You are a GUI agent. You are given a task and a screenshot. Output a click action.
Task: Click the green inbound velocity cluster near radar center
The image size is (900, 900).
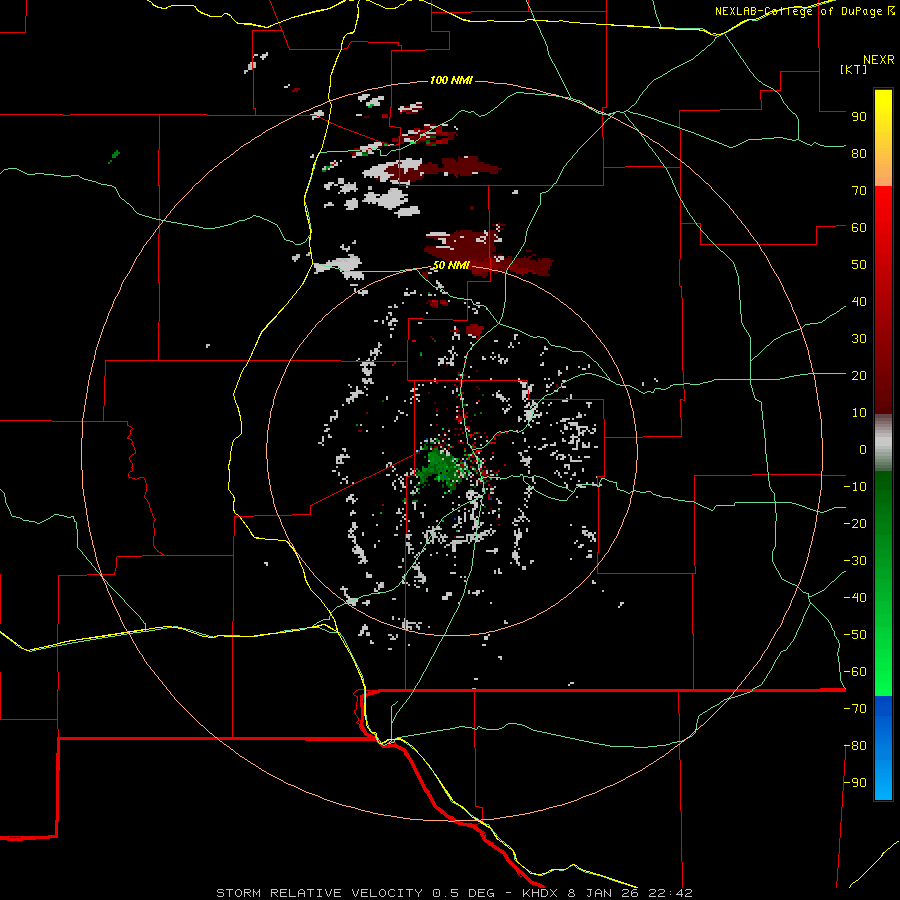(x=439, y=468)
